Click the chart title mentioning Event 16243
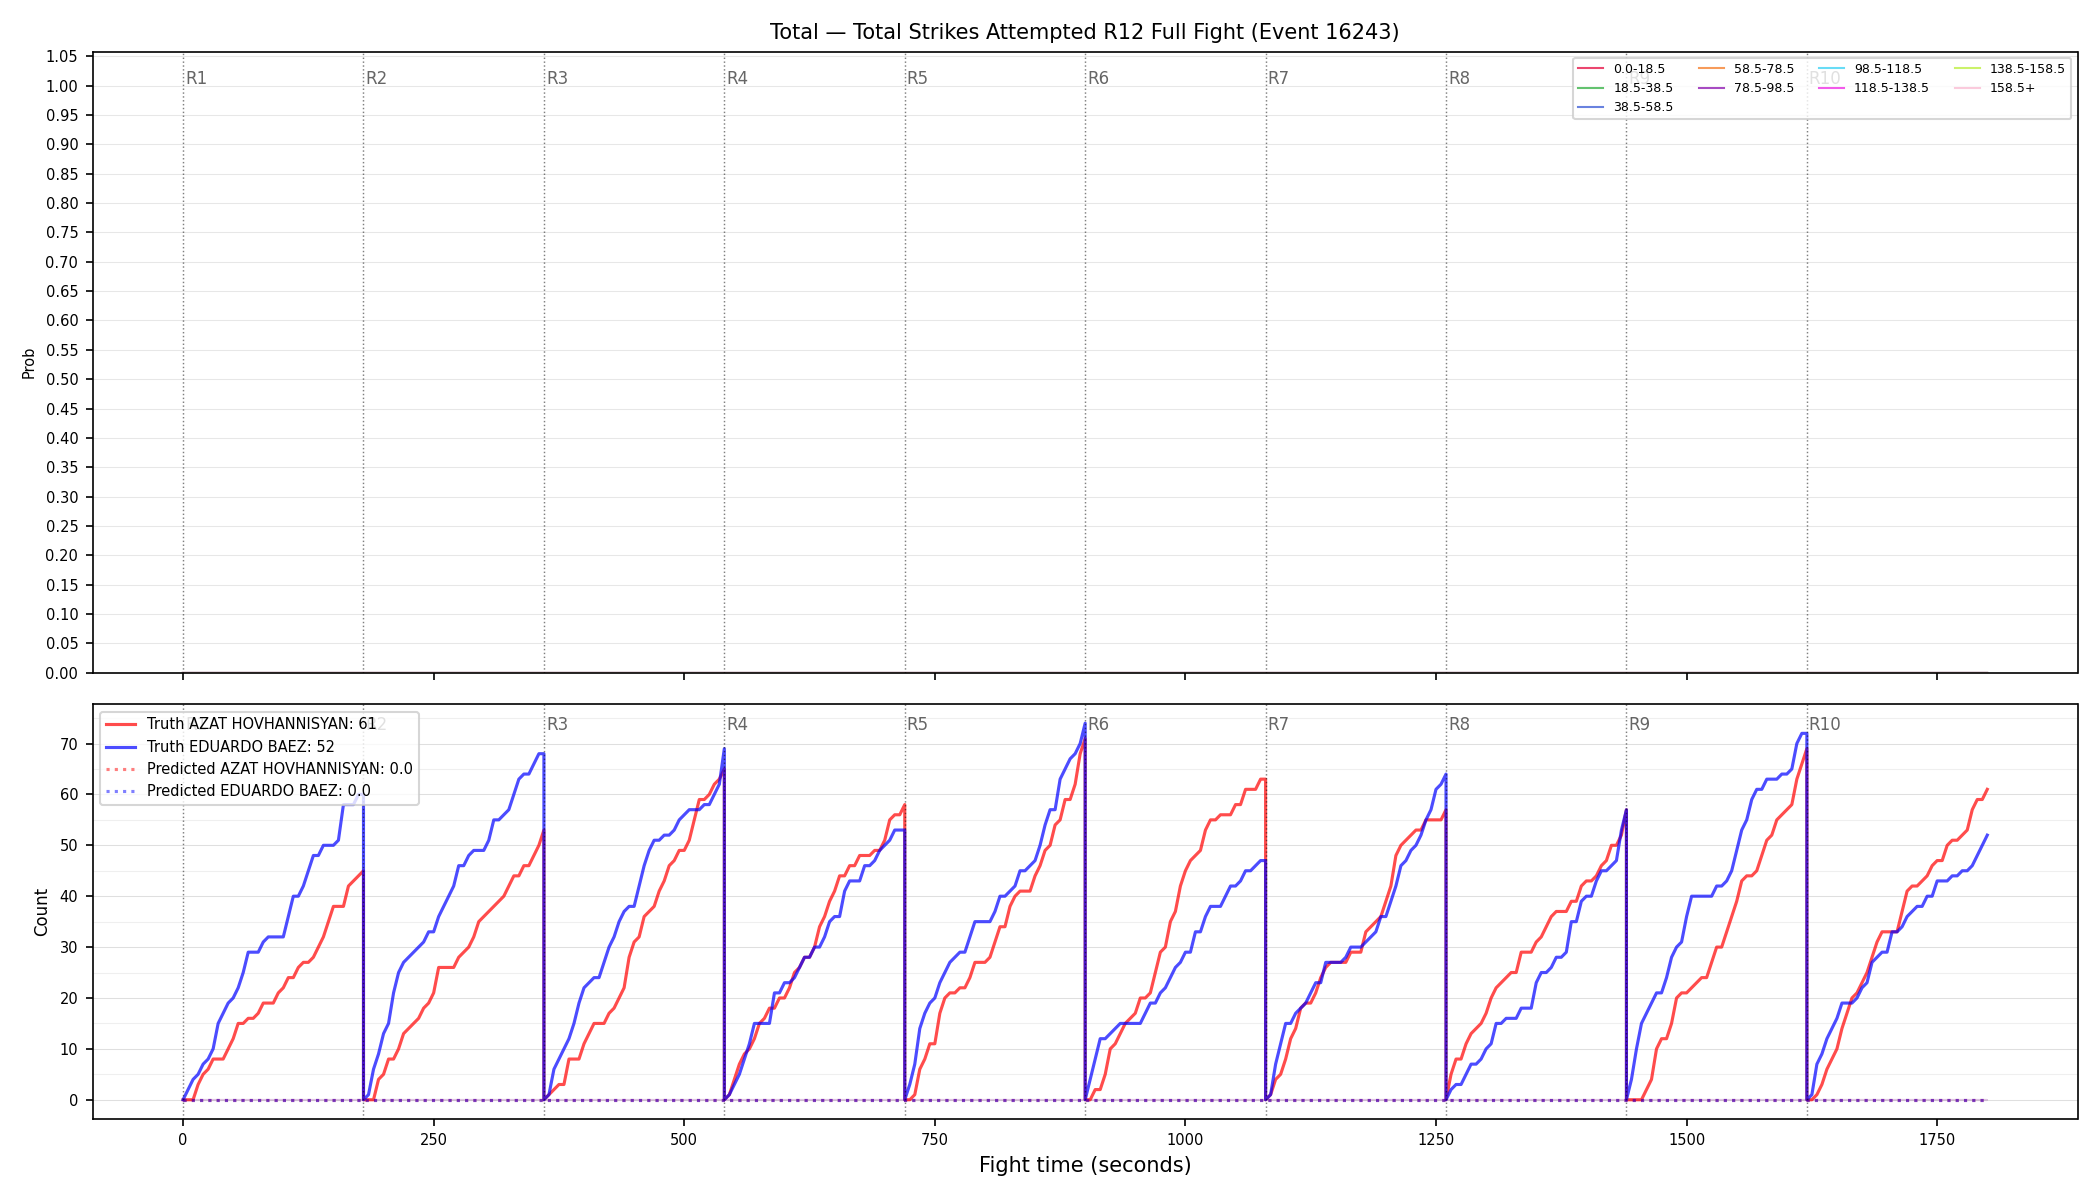Viewport: 2100px width, 1200px height. point(1084,32)
